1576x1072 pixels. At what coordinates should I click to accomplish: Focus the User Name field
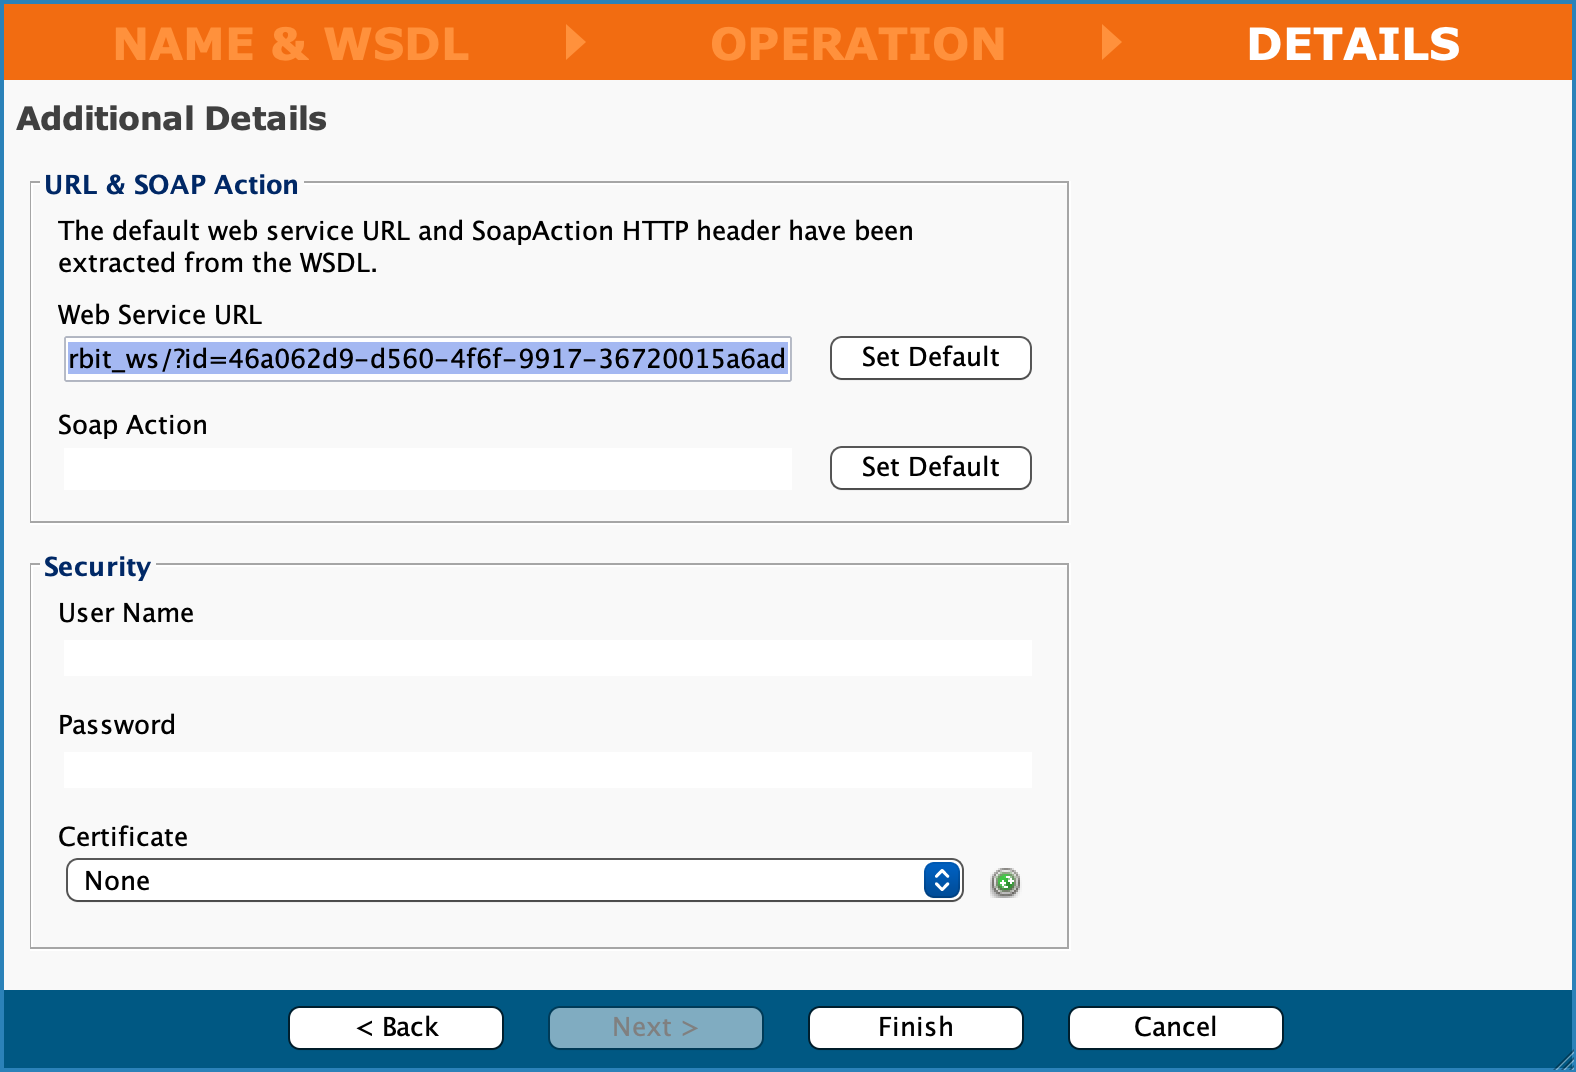tap(548, 658)
